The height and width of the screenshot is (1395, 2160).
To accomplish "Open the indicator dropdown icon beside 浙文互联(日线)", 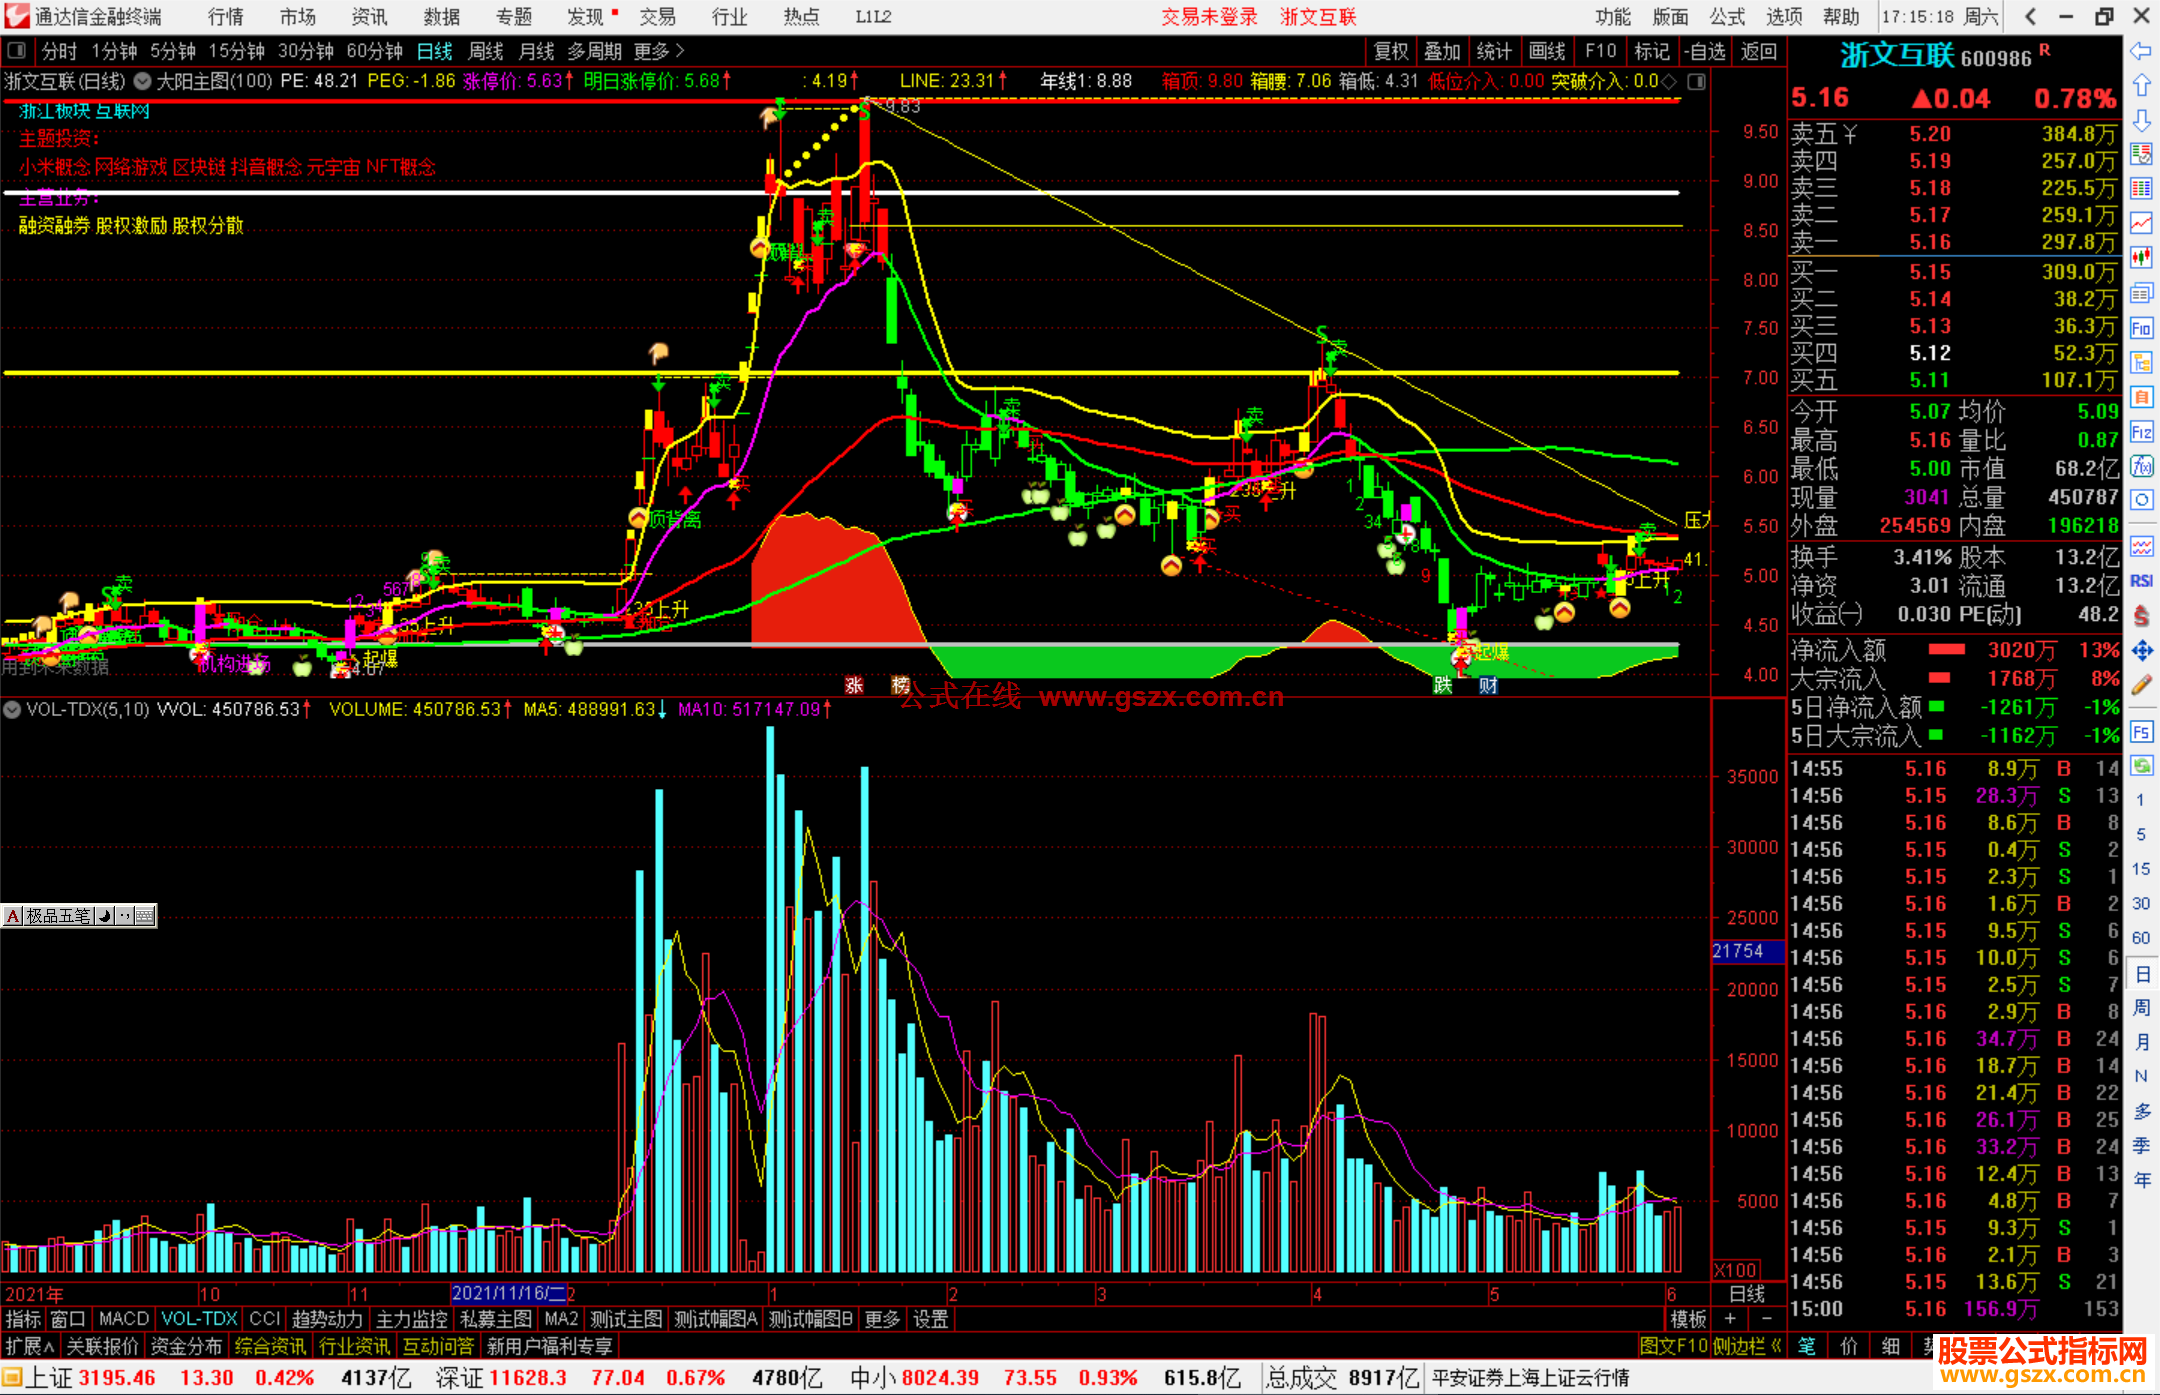I will click(x=142, y=81).
